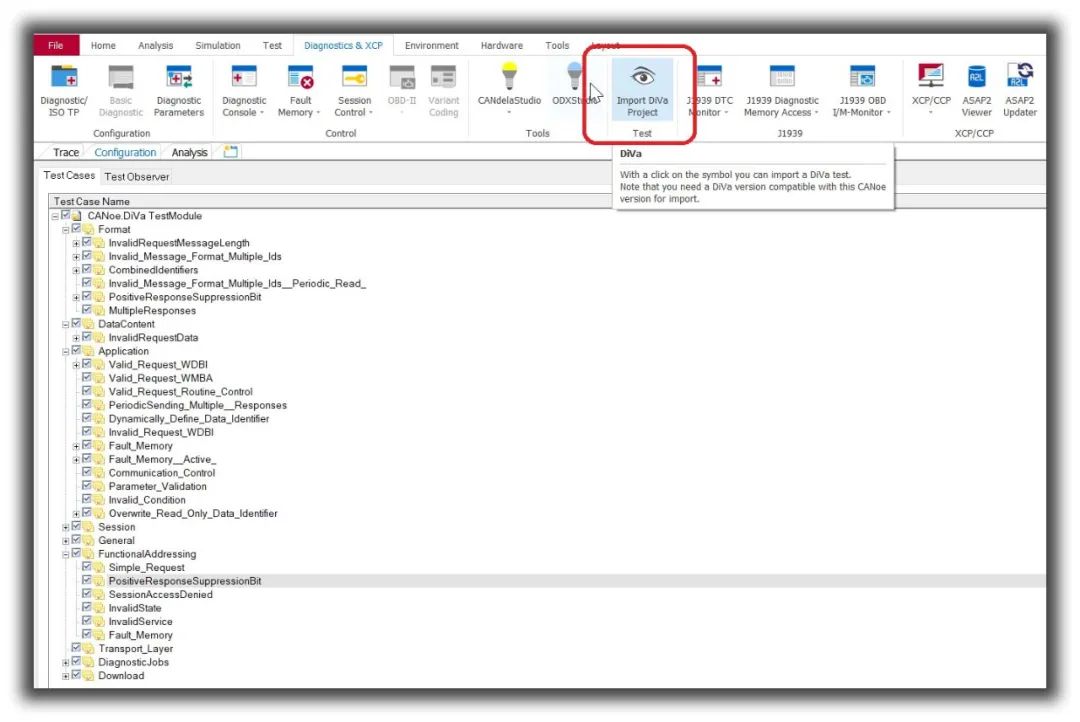Switch to the Hardware ribbon tab
The width and height of the screenshot is (1080, 722).
[x=501, y=45]
